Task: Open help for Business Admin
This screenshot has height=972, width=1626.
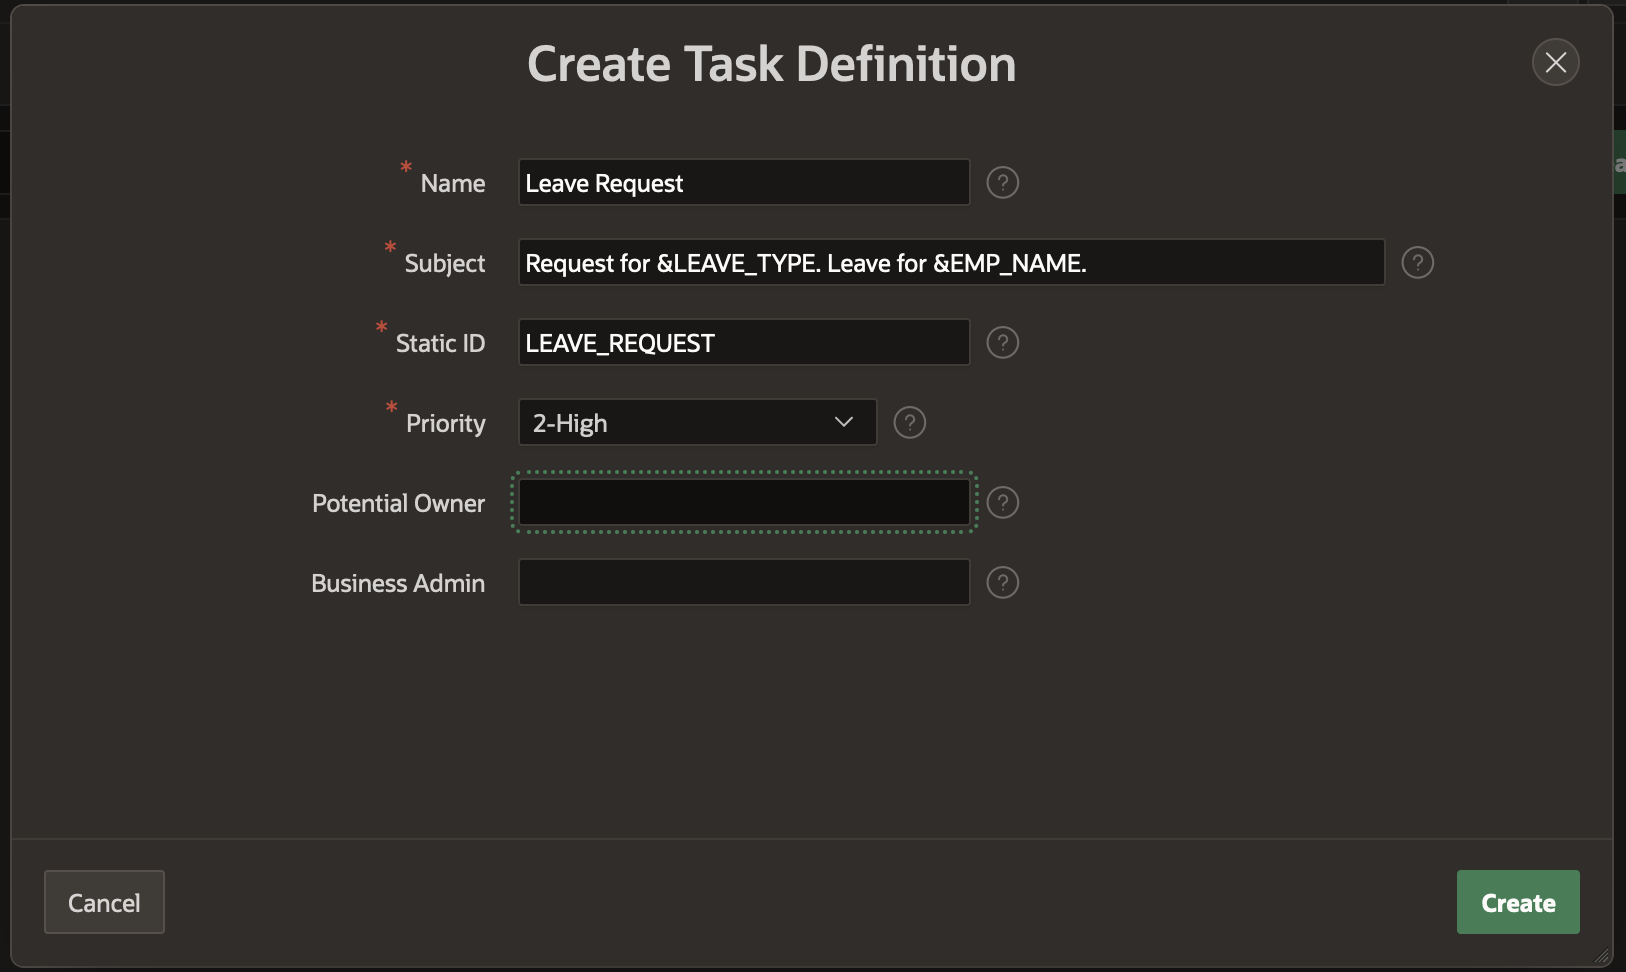Action: [x=1002, y=583]
